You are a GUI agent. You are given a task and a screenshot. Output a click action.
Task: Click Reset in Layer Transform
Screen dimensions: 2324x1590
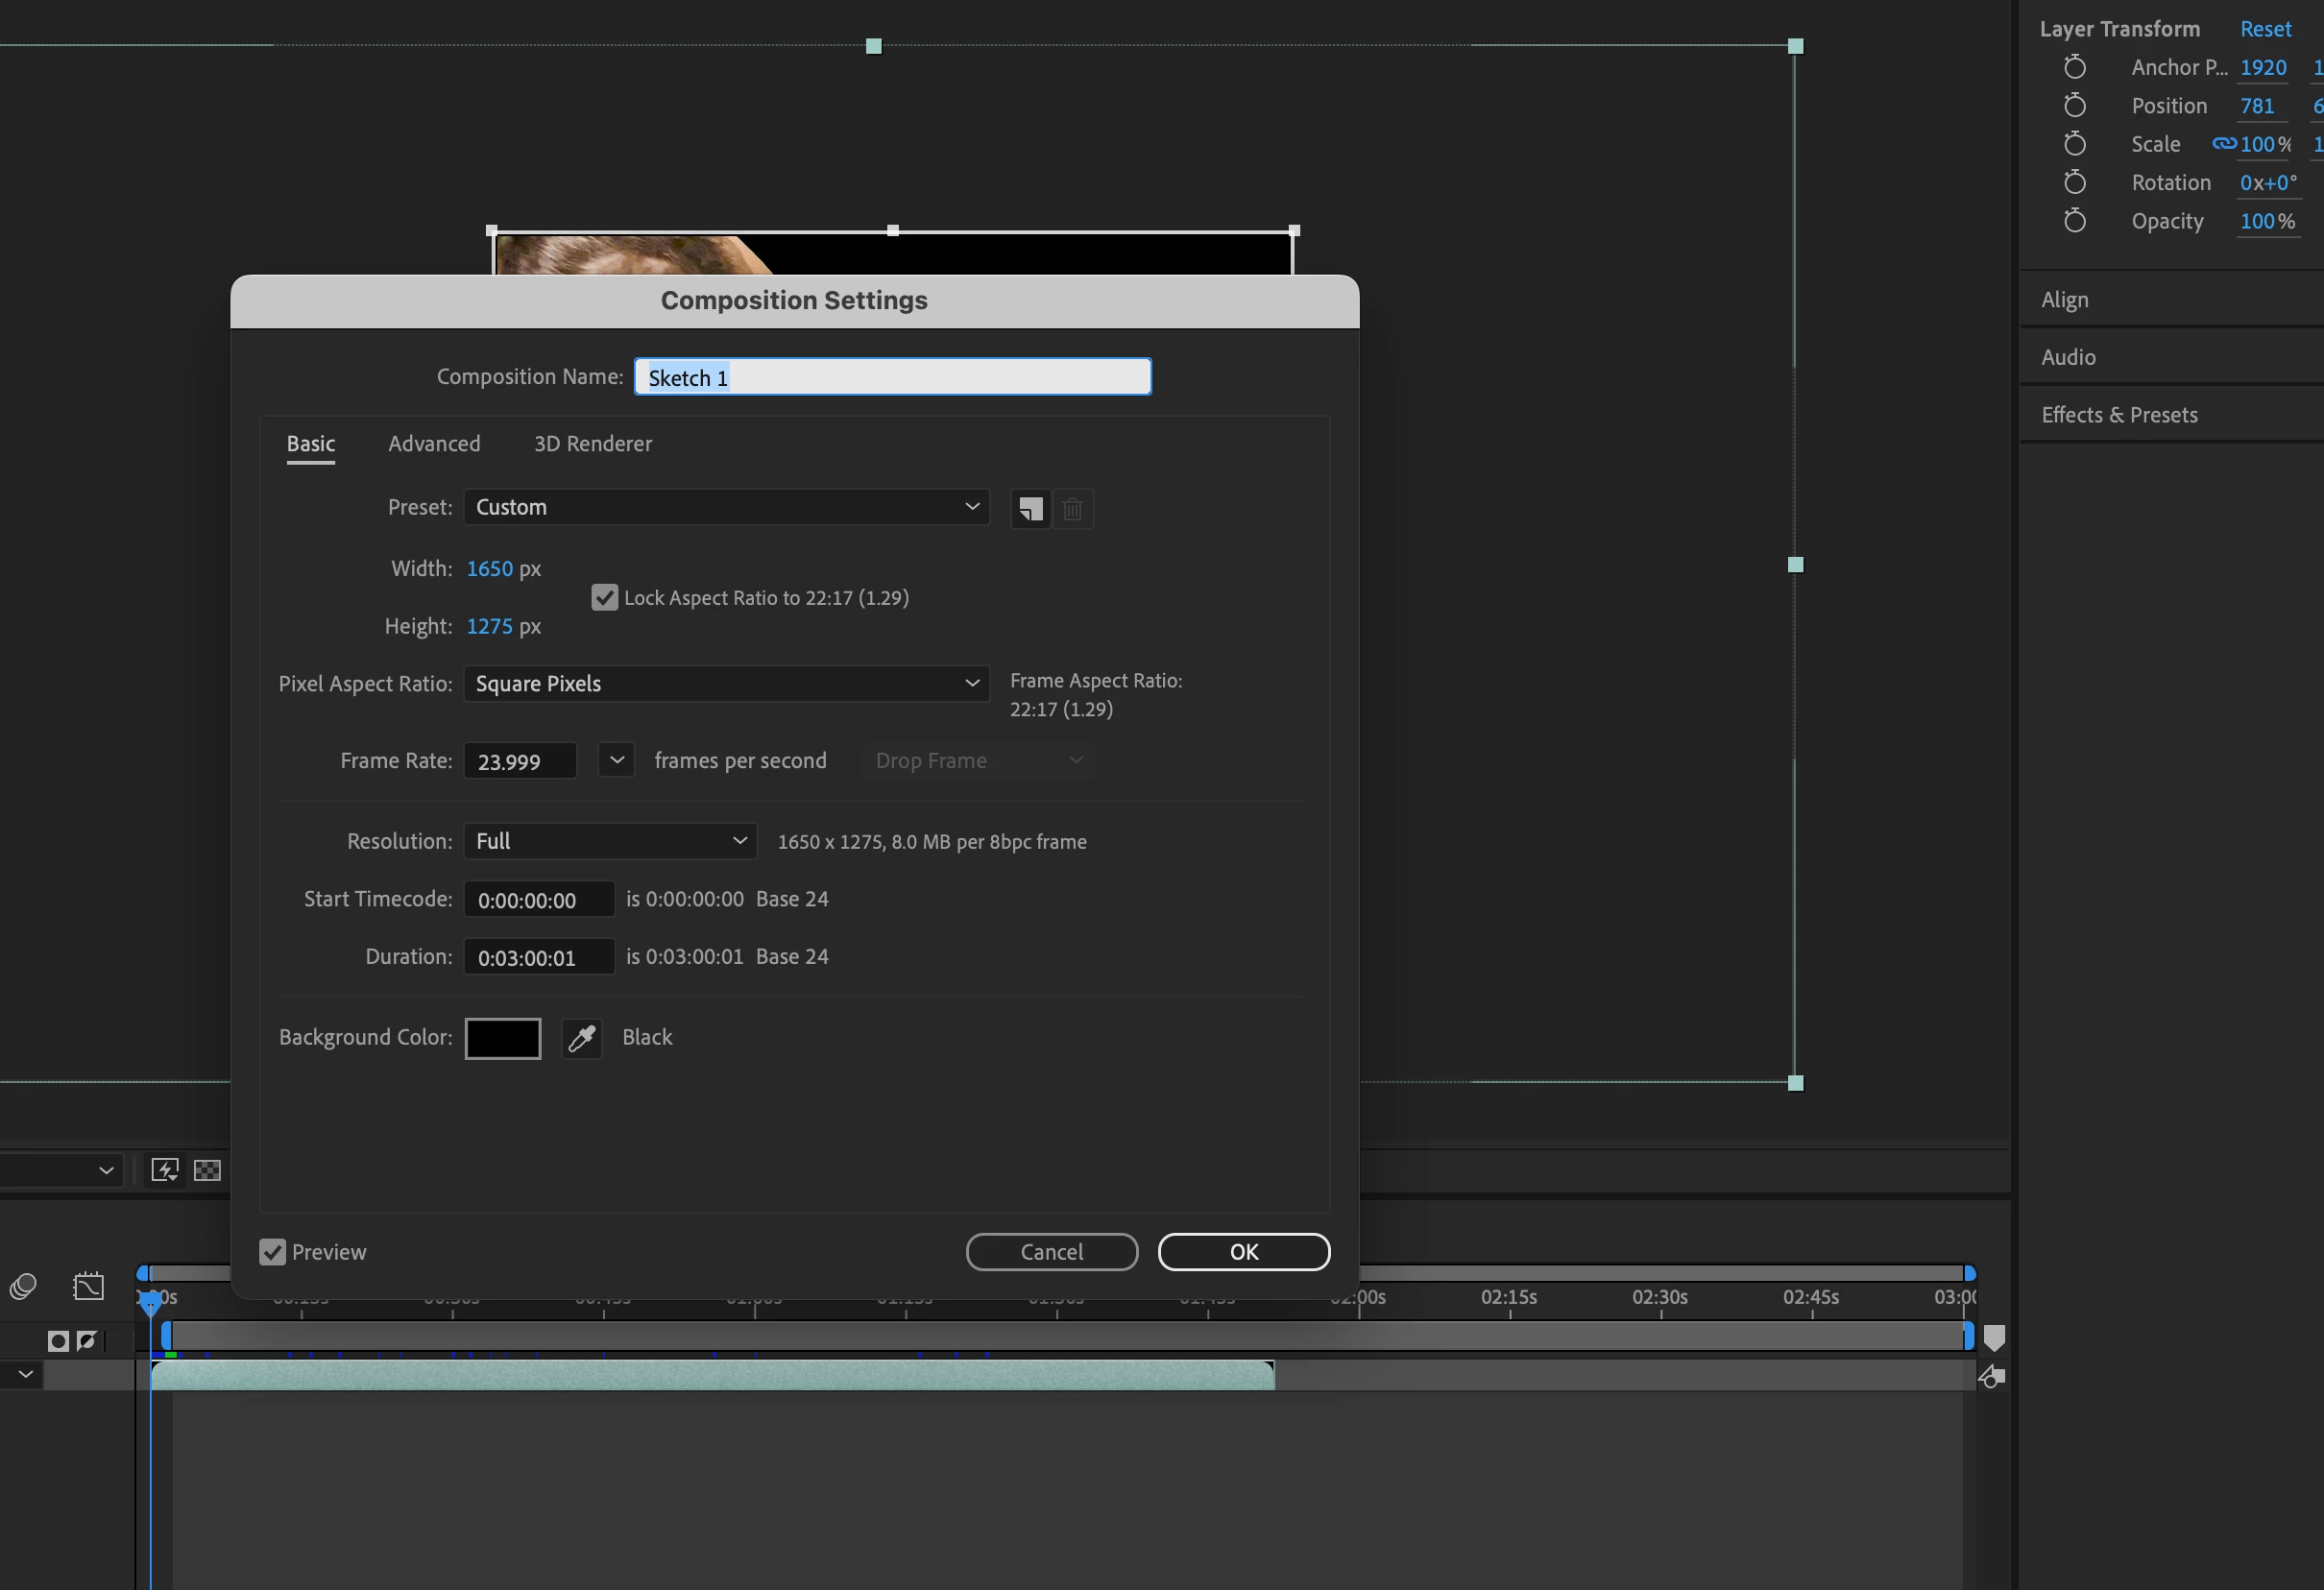[x=2265, y=29]
